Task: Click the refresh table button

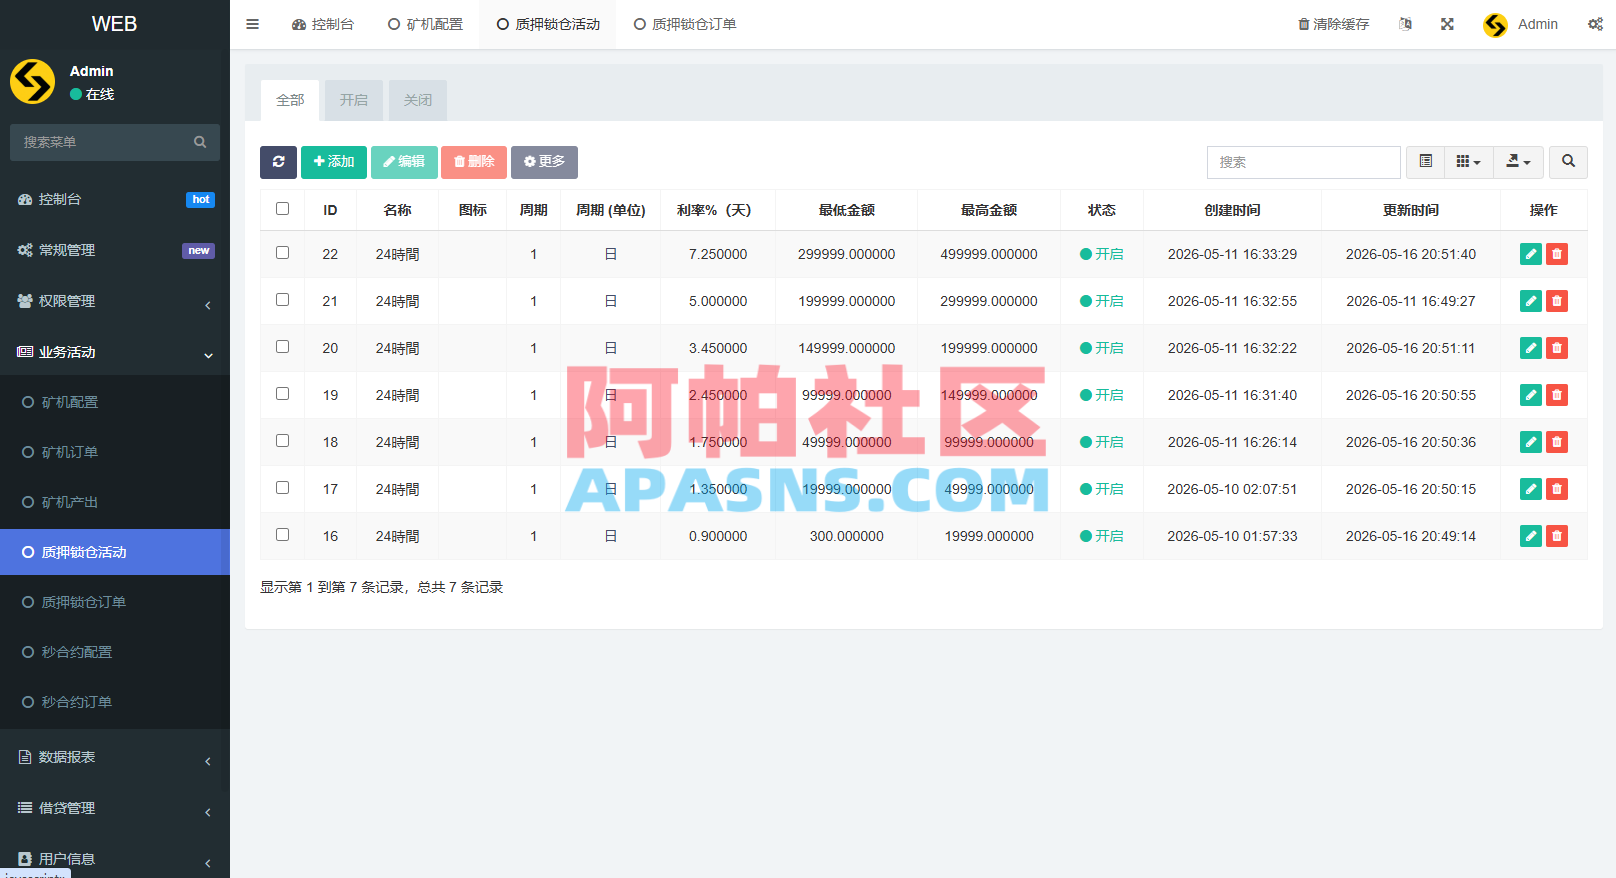Action: tap(278, 162)
